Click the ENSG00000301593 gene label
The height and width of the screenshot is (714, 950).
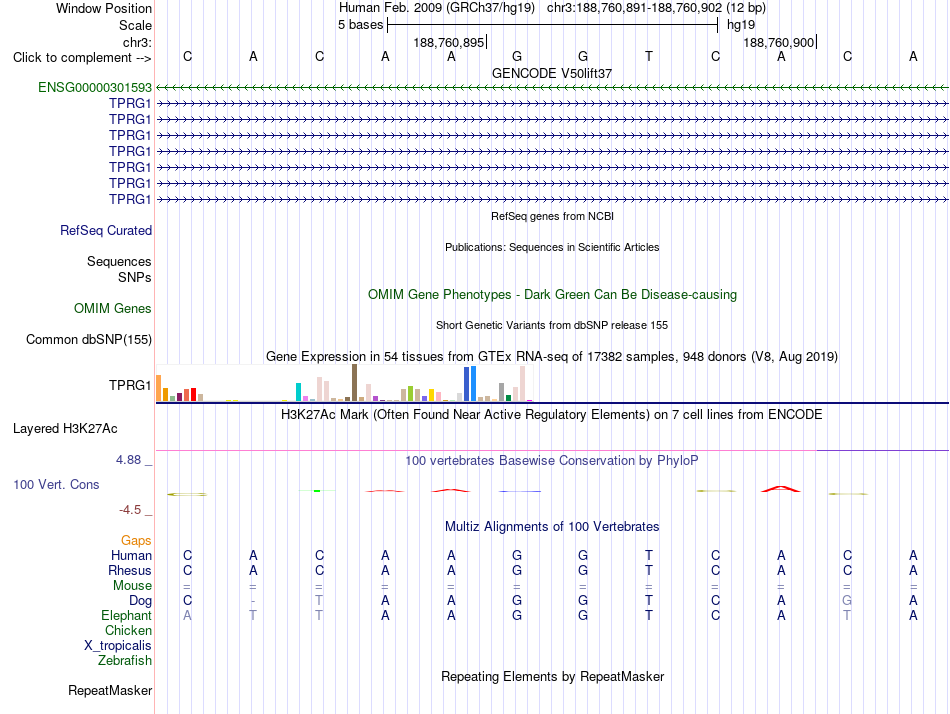click(95, 87)
